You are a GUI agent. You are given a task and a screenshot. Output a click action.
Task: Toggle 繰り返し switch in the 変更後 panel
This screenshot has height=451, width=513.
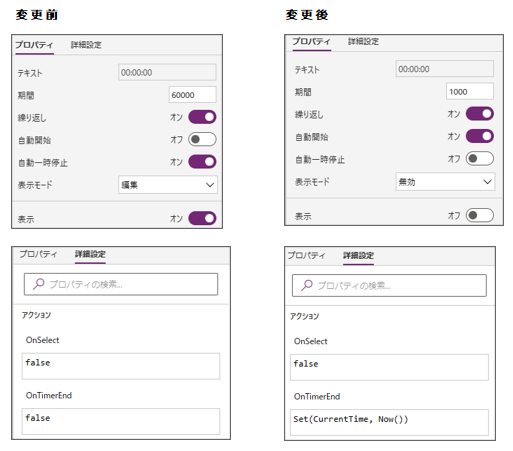(x=480, y=114)
